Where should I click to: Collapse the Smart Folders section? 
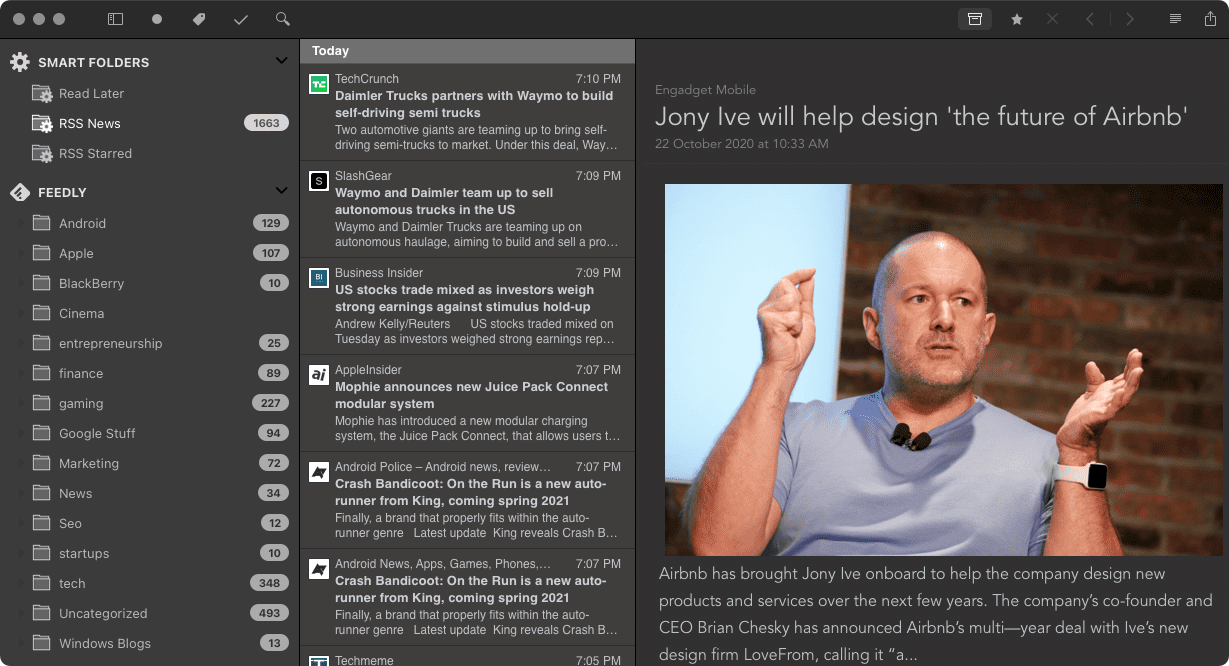click(281, 62)
